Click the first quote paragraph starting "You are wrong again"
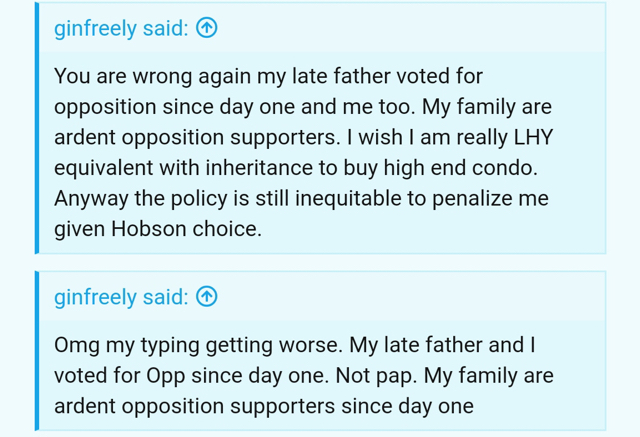 [x=303, y=152]
